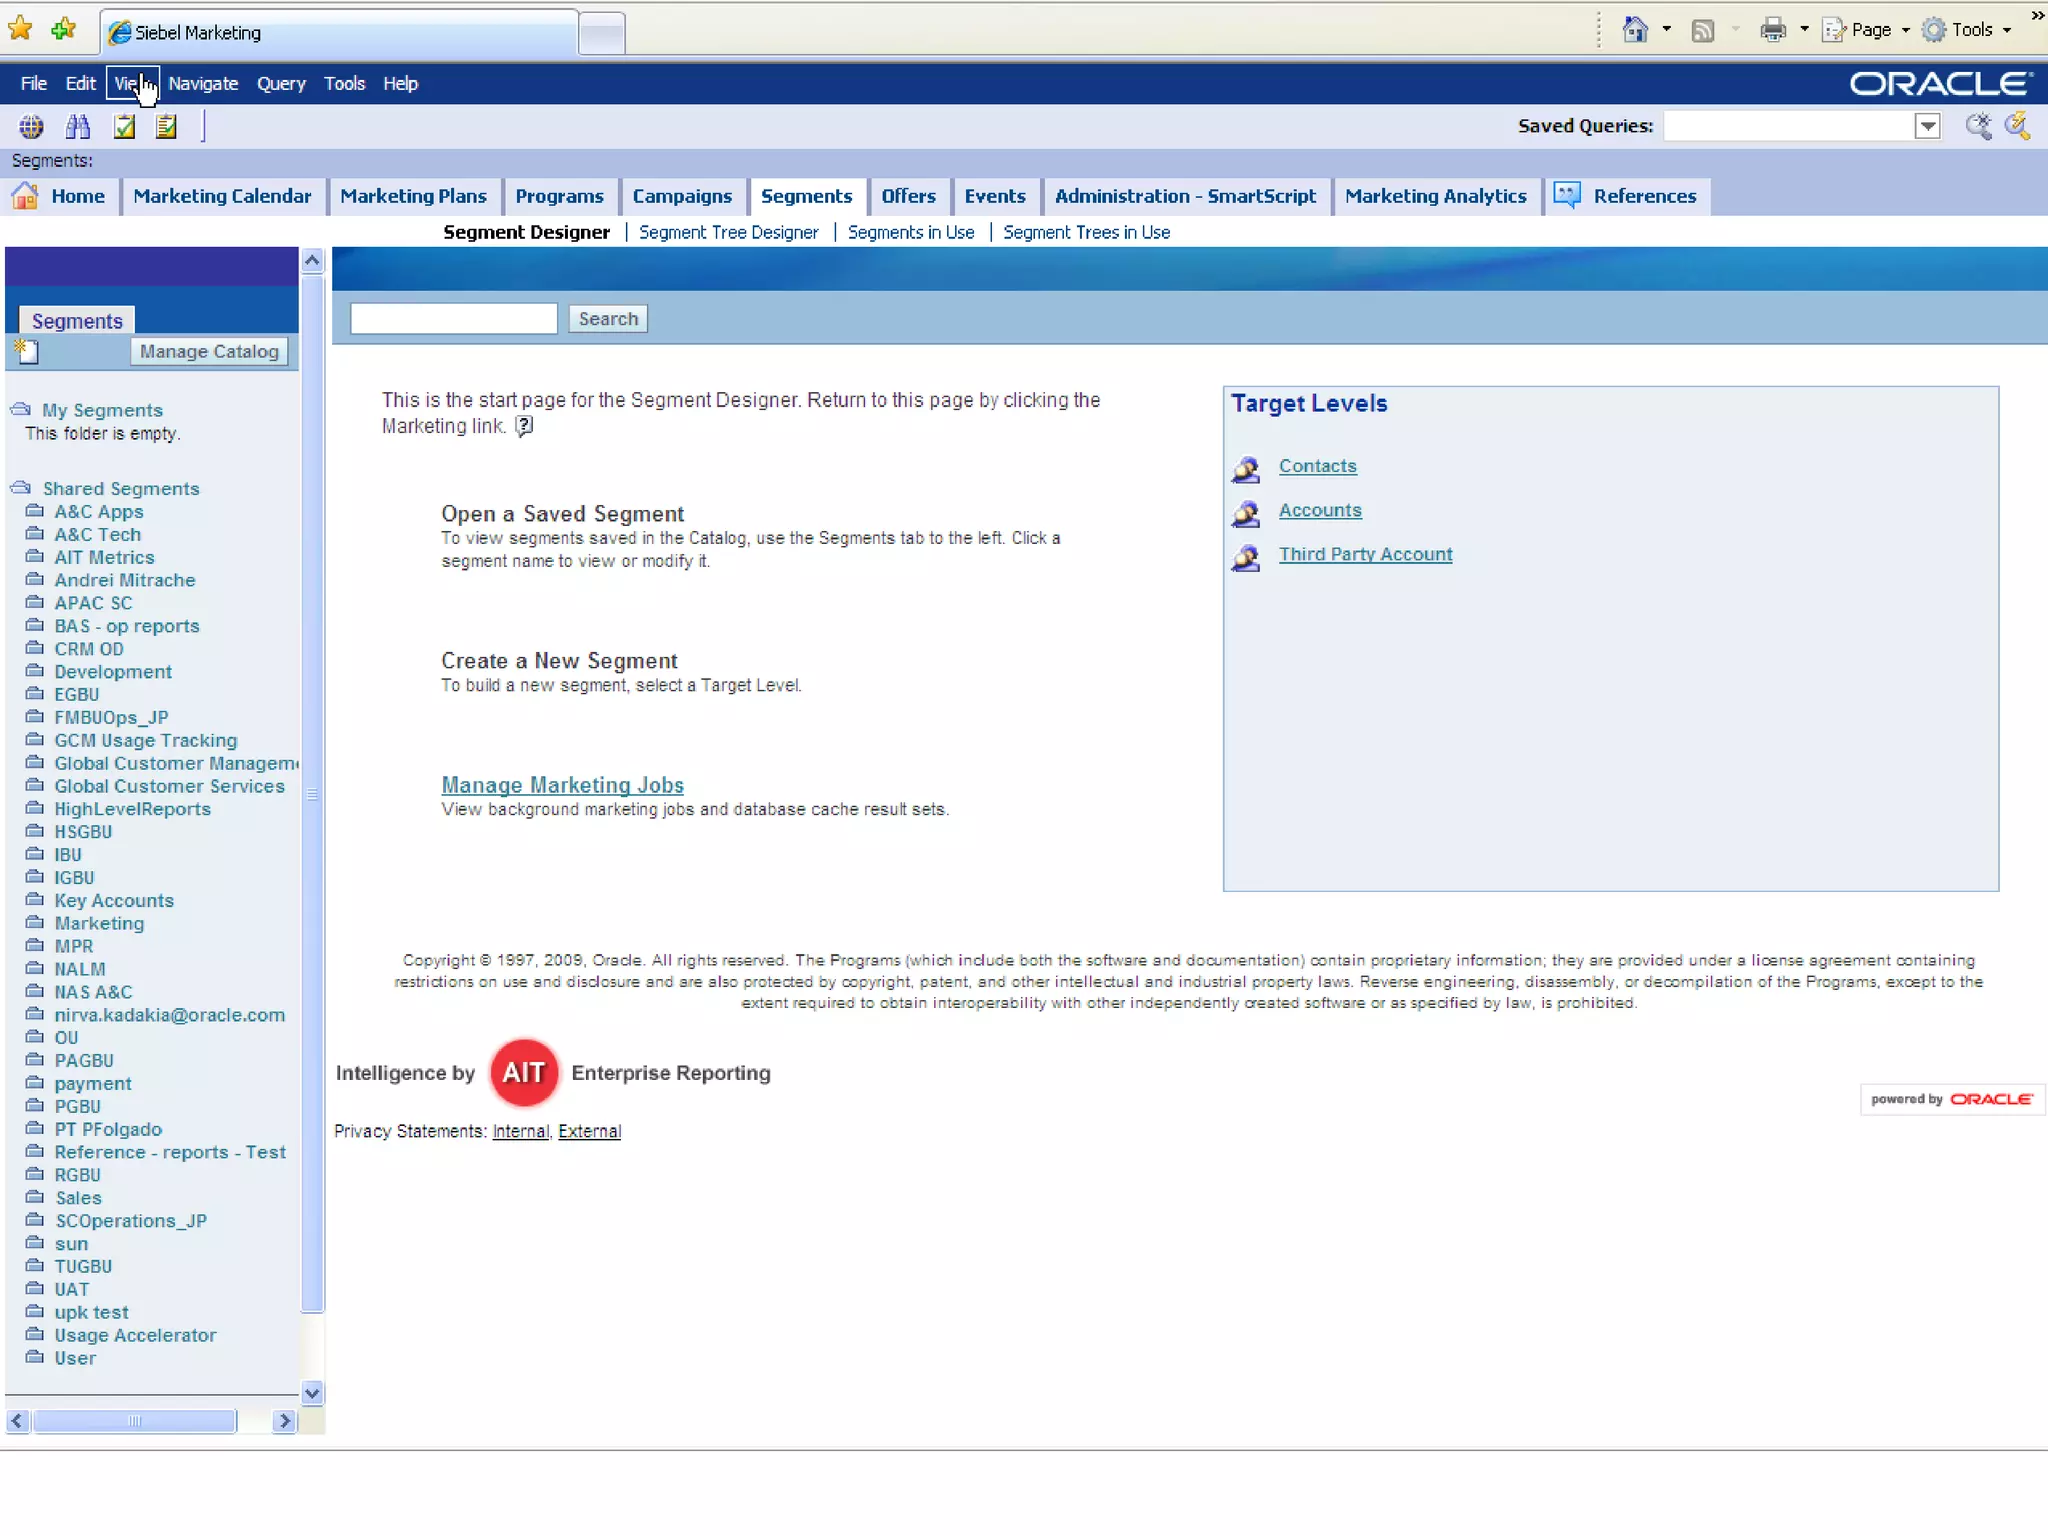Click the browser Favorites star icon
Viewport: 2048px width, 1536px height.
(20, 30)
